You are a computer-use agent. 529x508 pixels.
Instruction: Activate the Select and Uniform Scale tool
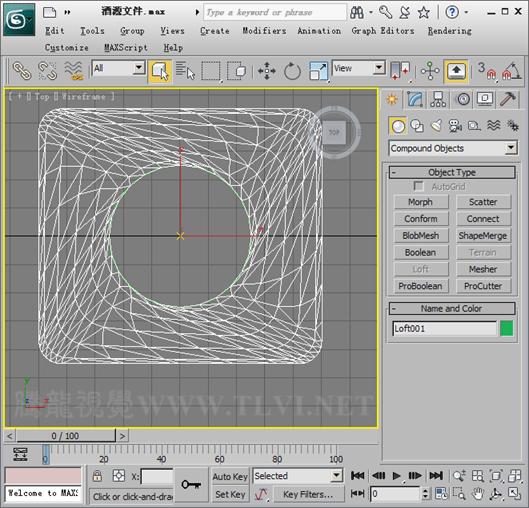tap(318, 71)
